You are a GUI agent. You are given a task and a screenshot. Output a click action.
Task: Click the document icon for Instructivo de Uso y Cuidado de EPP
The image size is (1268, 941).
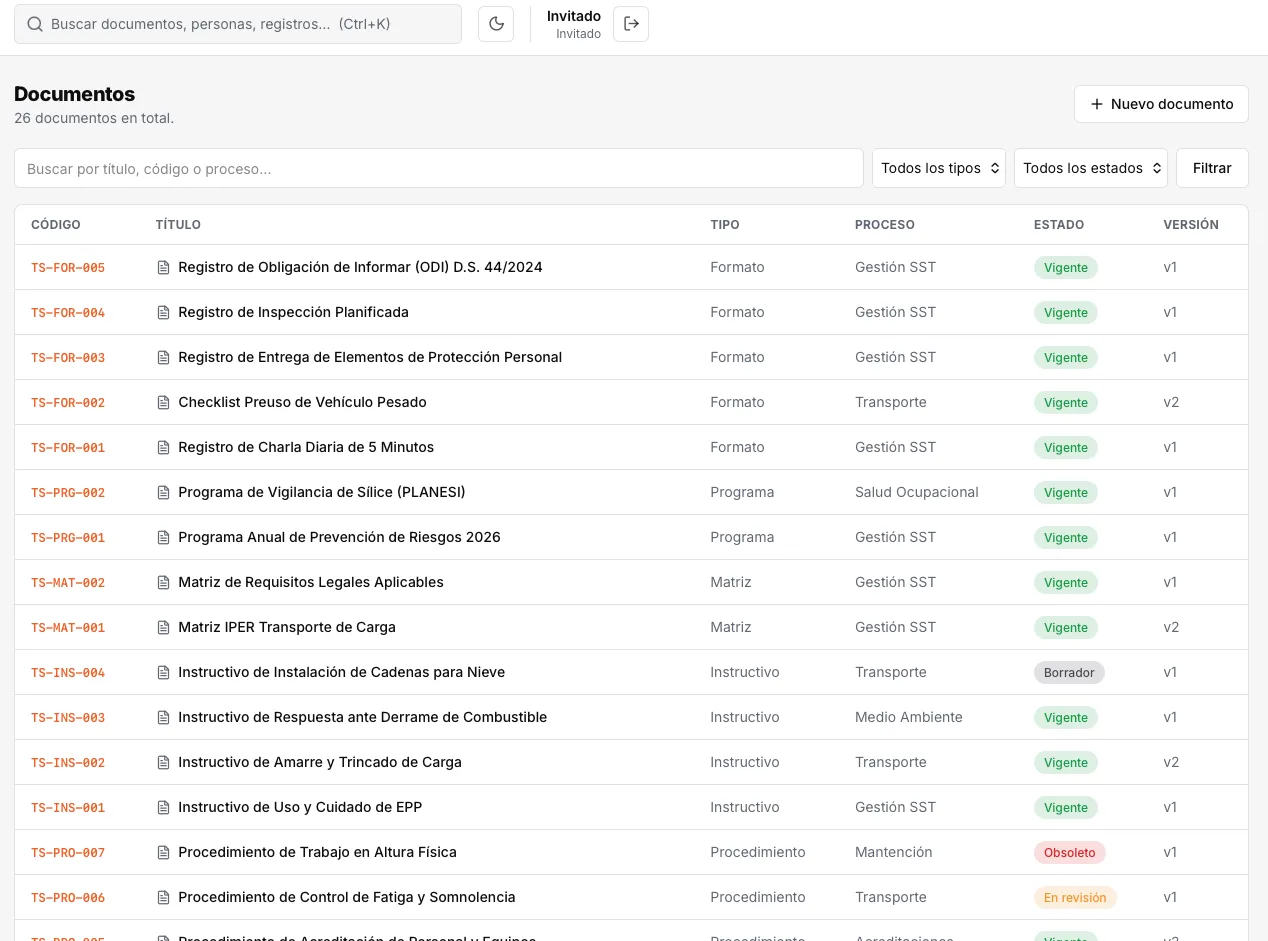(x=164, y=807)
